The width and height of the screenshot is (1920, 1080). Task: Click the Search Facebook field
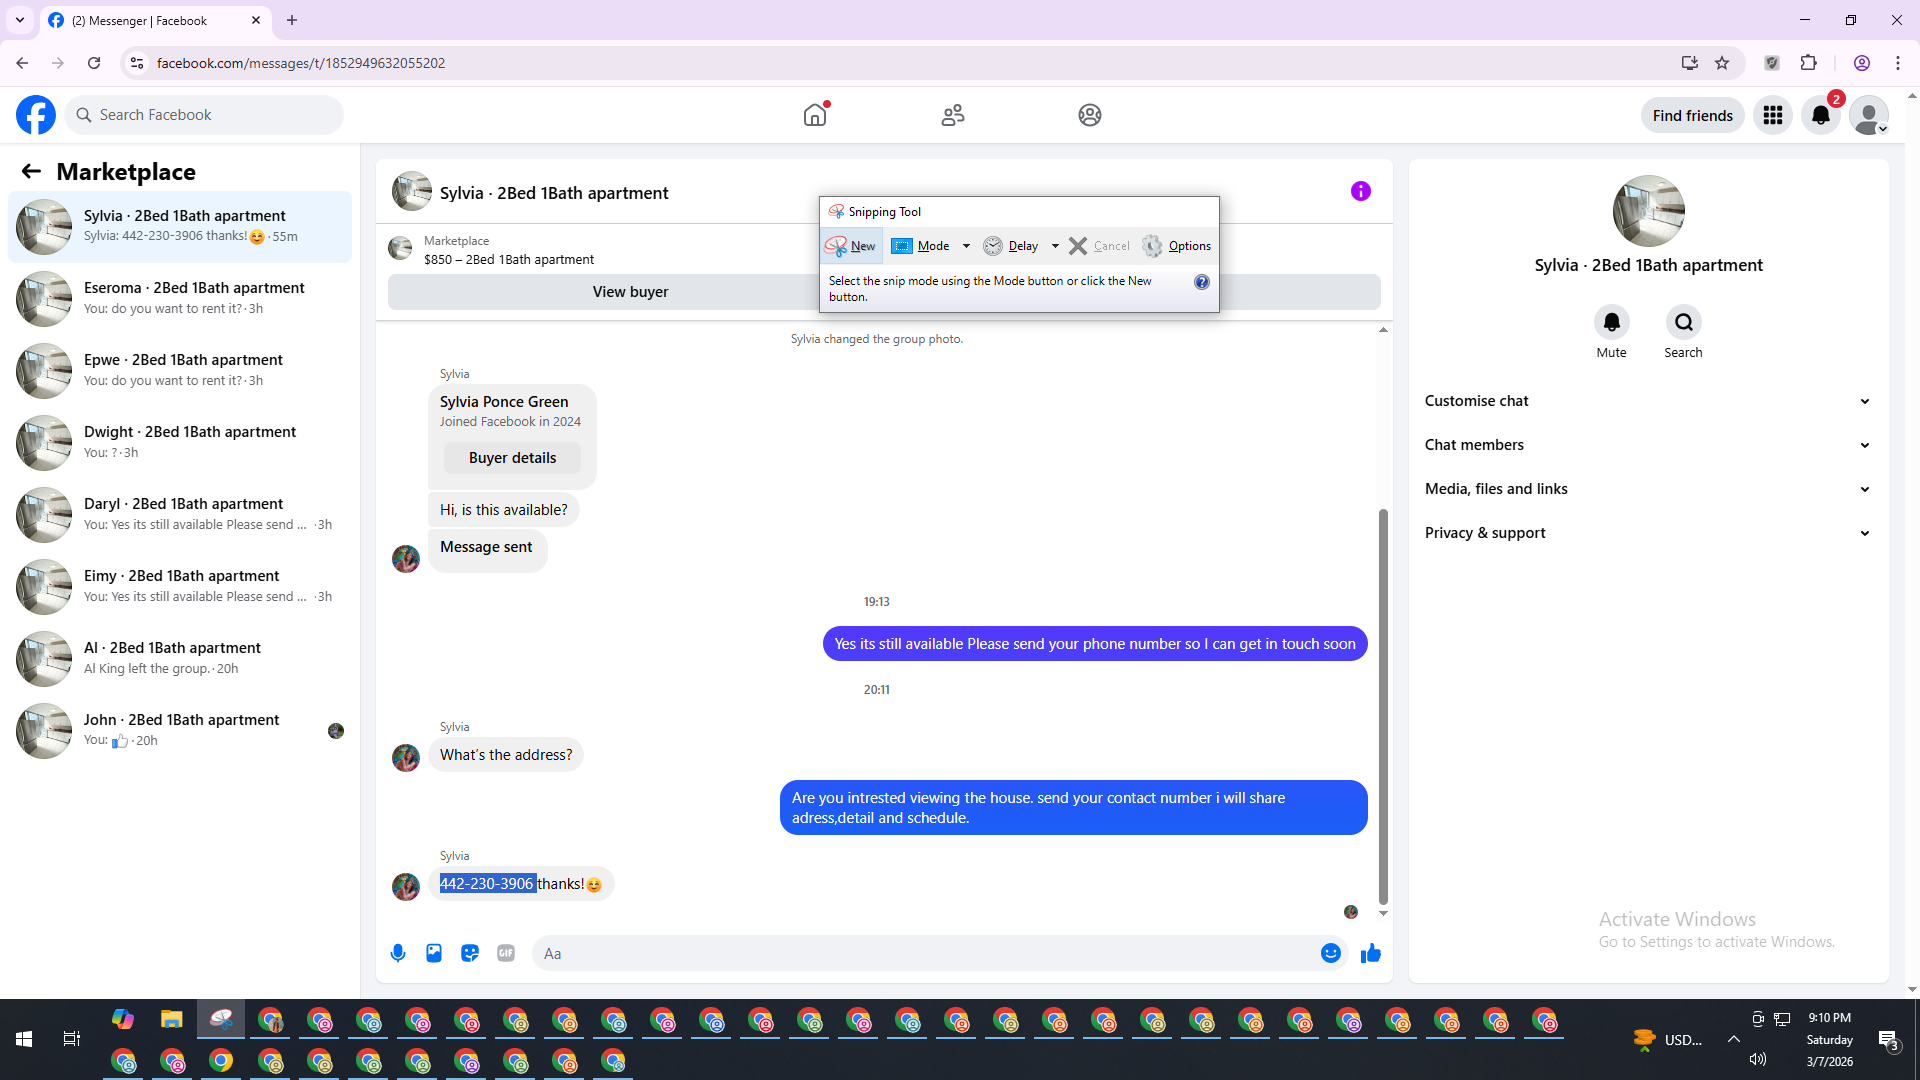(205, 115)
